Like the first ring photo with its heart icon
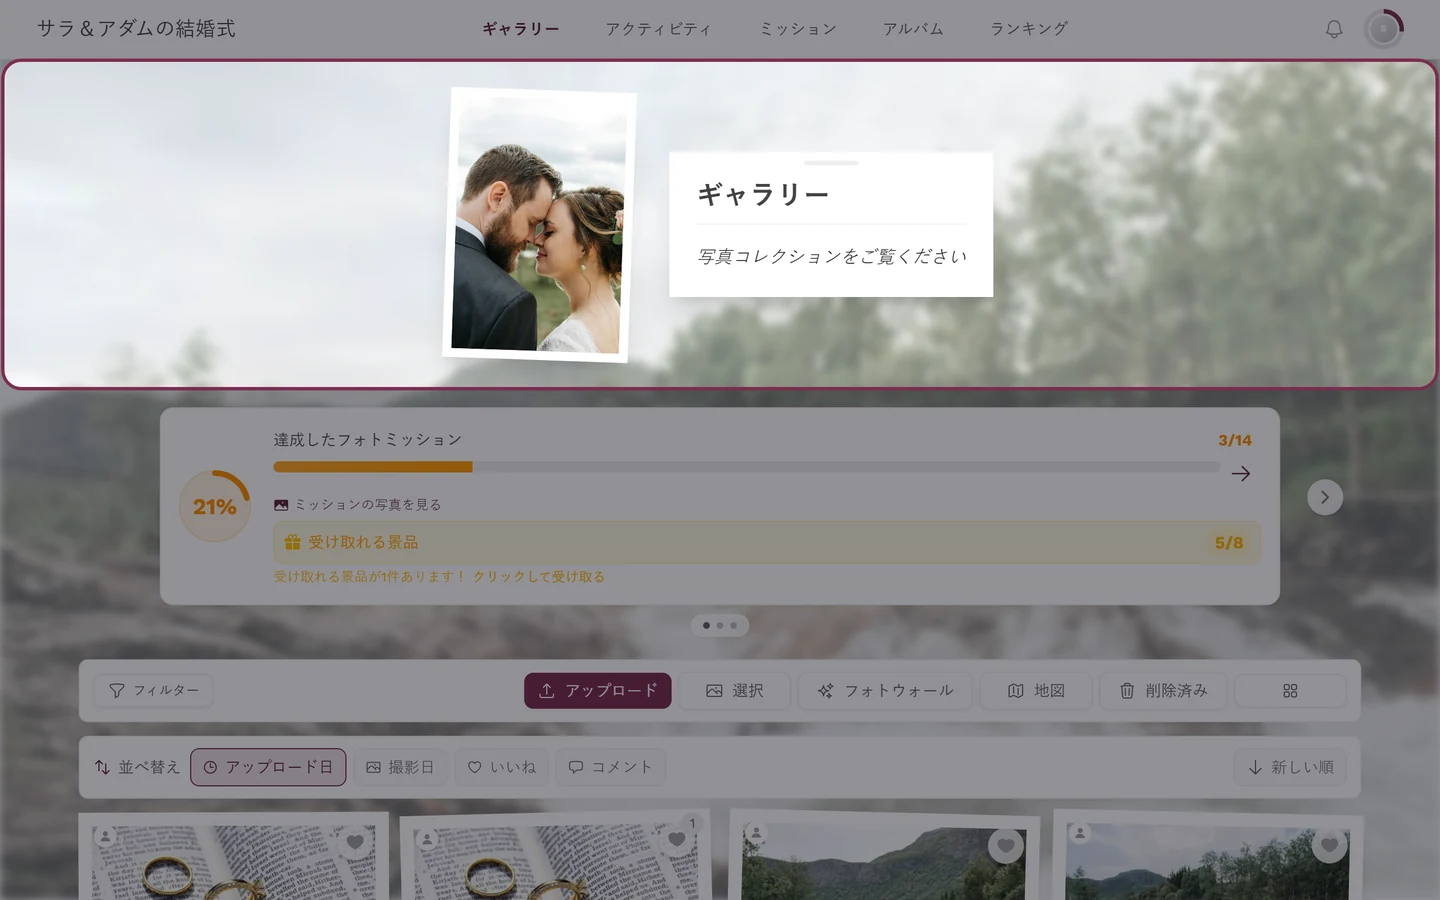The height and width of the screenshot is (900, 1440). (x=354, y=842)
